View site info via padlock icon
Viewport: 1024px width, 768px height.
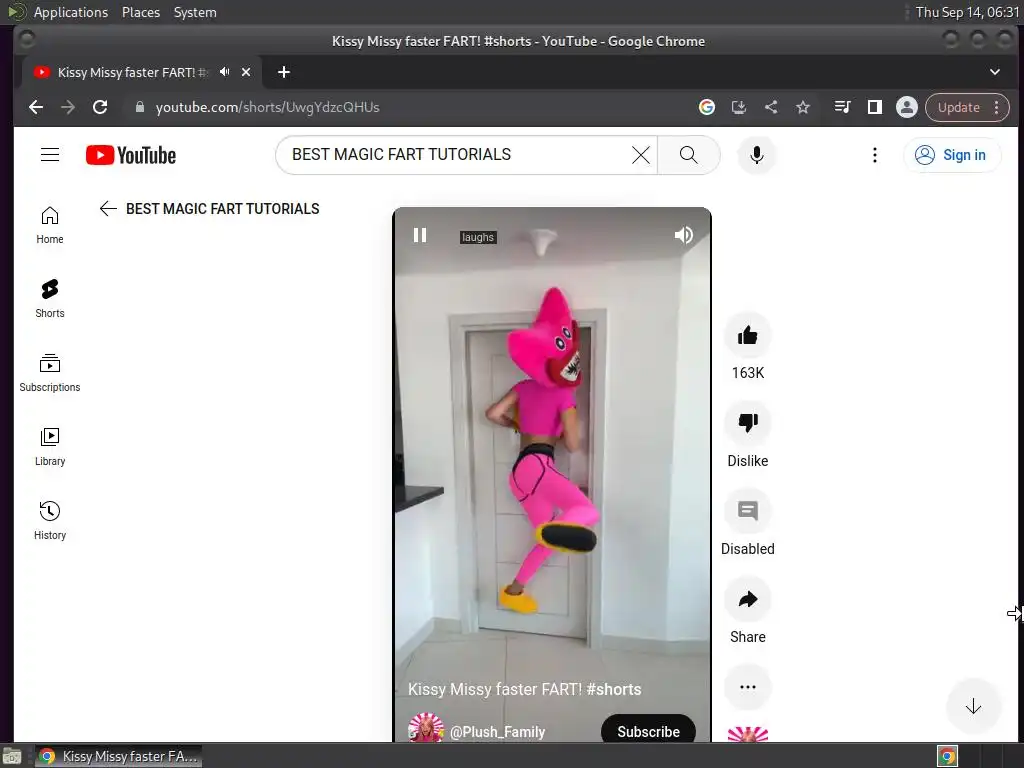click(x=139, y=107)
